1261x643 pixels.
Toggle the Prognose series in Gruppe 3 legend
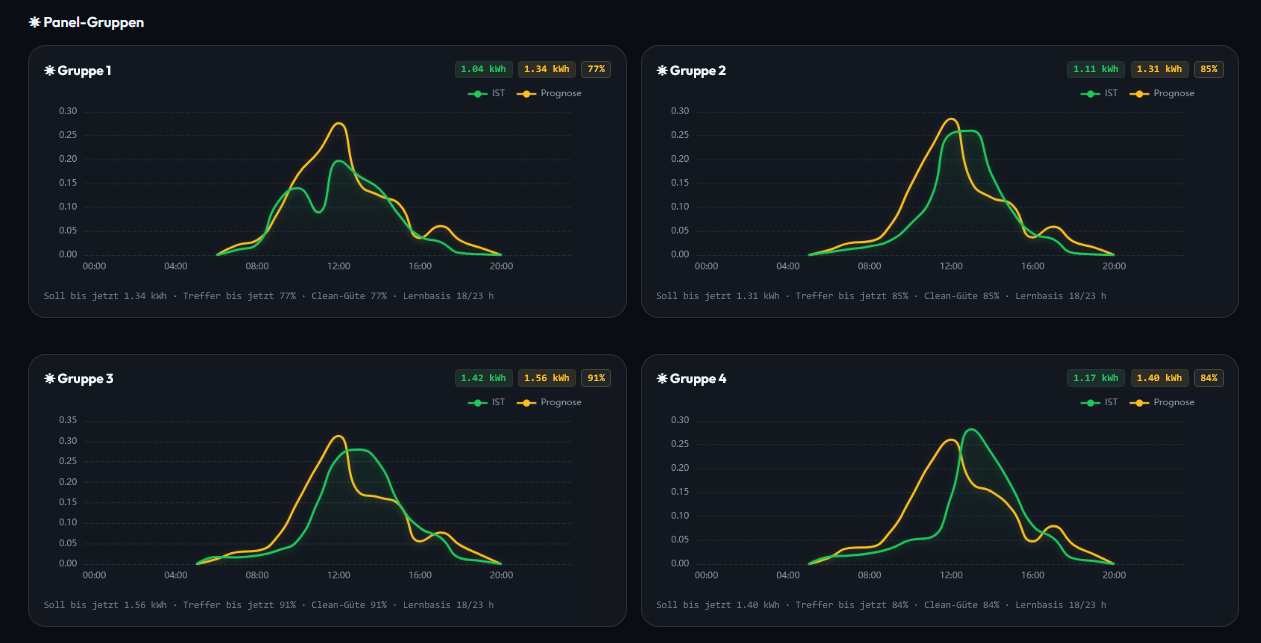(x=548, y=402)
